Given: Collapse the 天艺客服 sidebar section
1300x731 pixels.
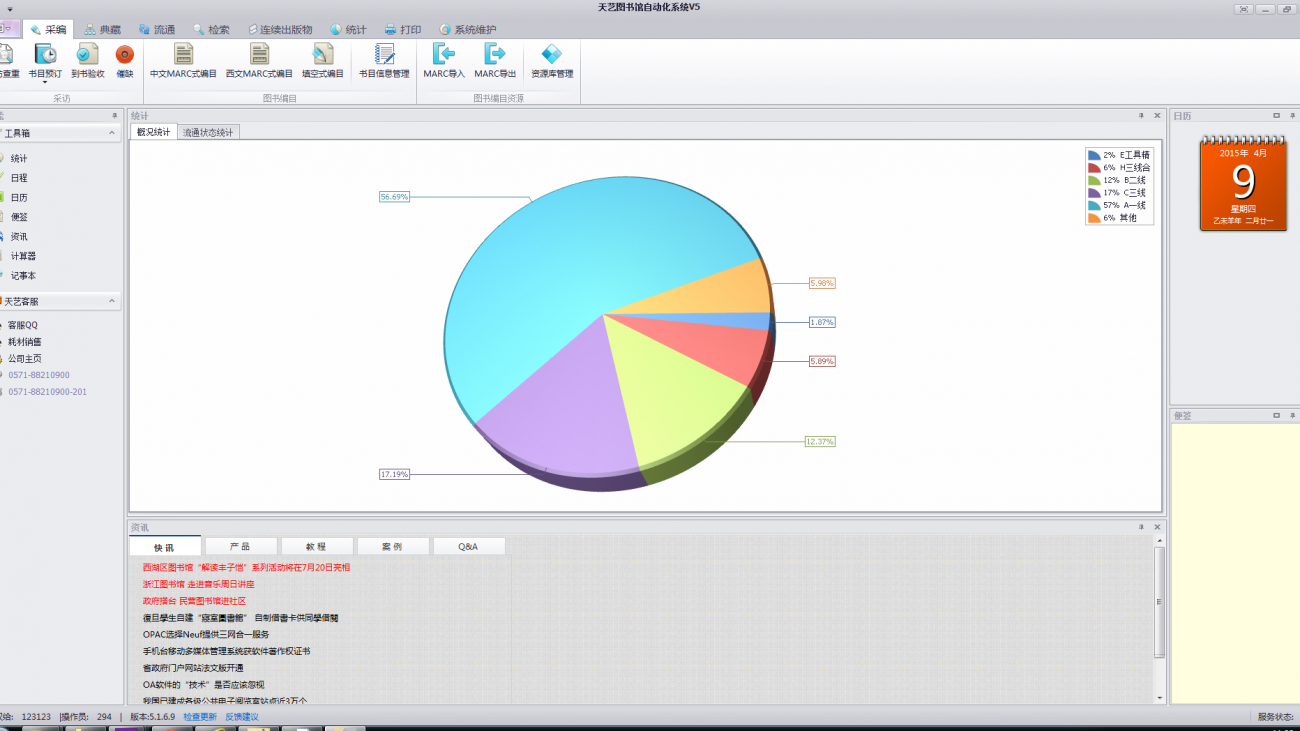Looking at the screenshot, I should point(112,301).
